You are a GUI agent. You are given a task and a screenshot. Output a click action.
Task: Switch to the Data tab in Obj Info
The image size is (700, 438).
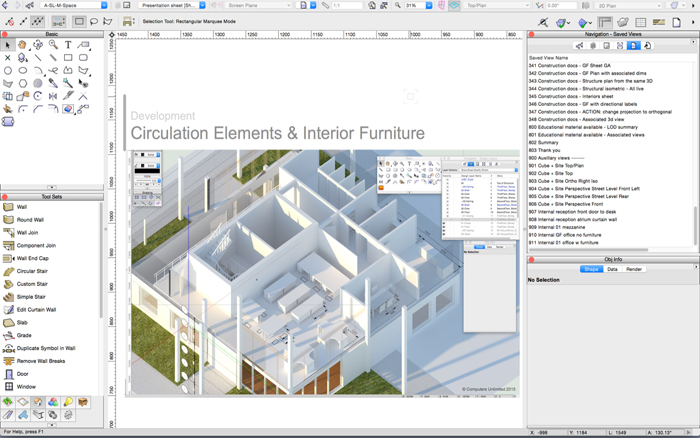(612, 269)
